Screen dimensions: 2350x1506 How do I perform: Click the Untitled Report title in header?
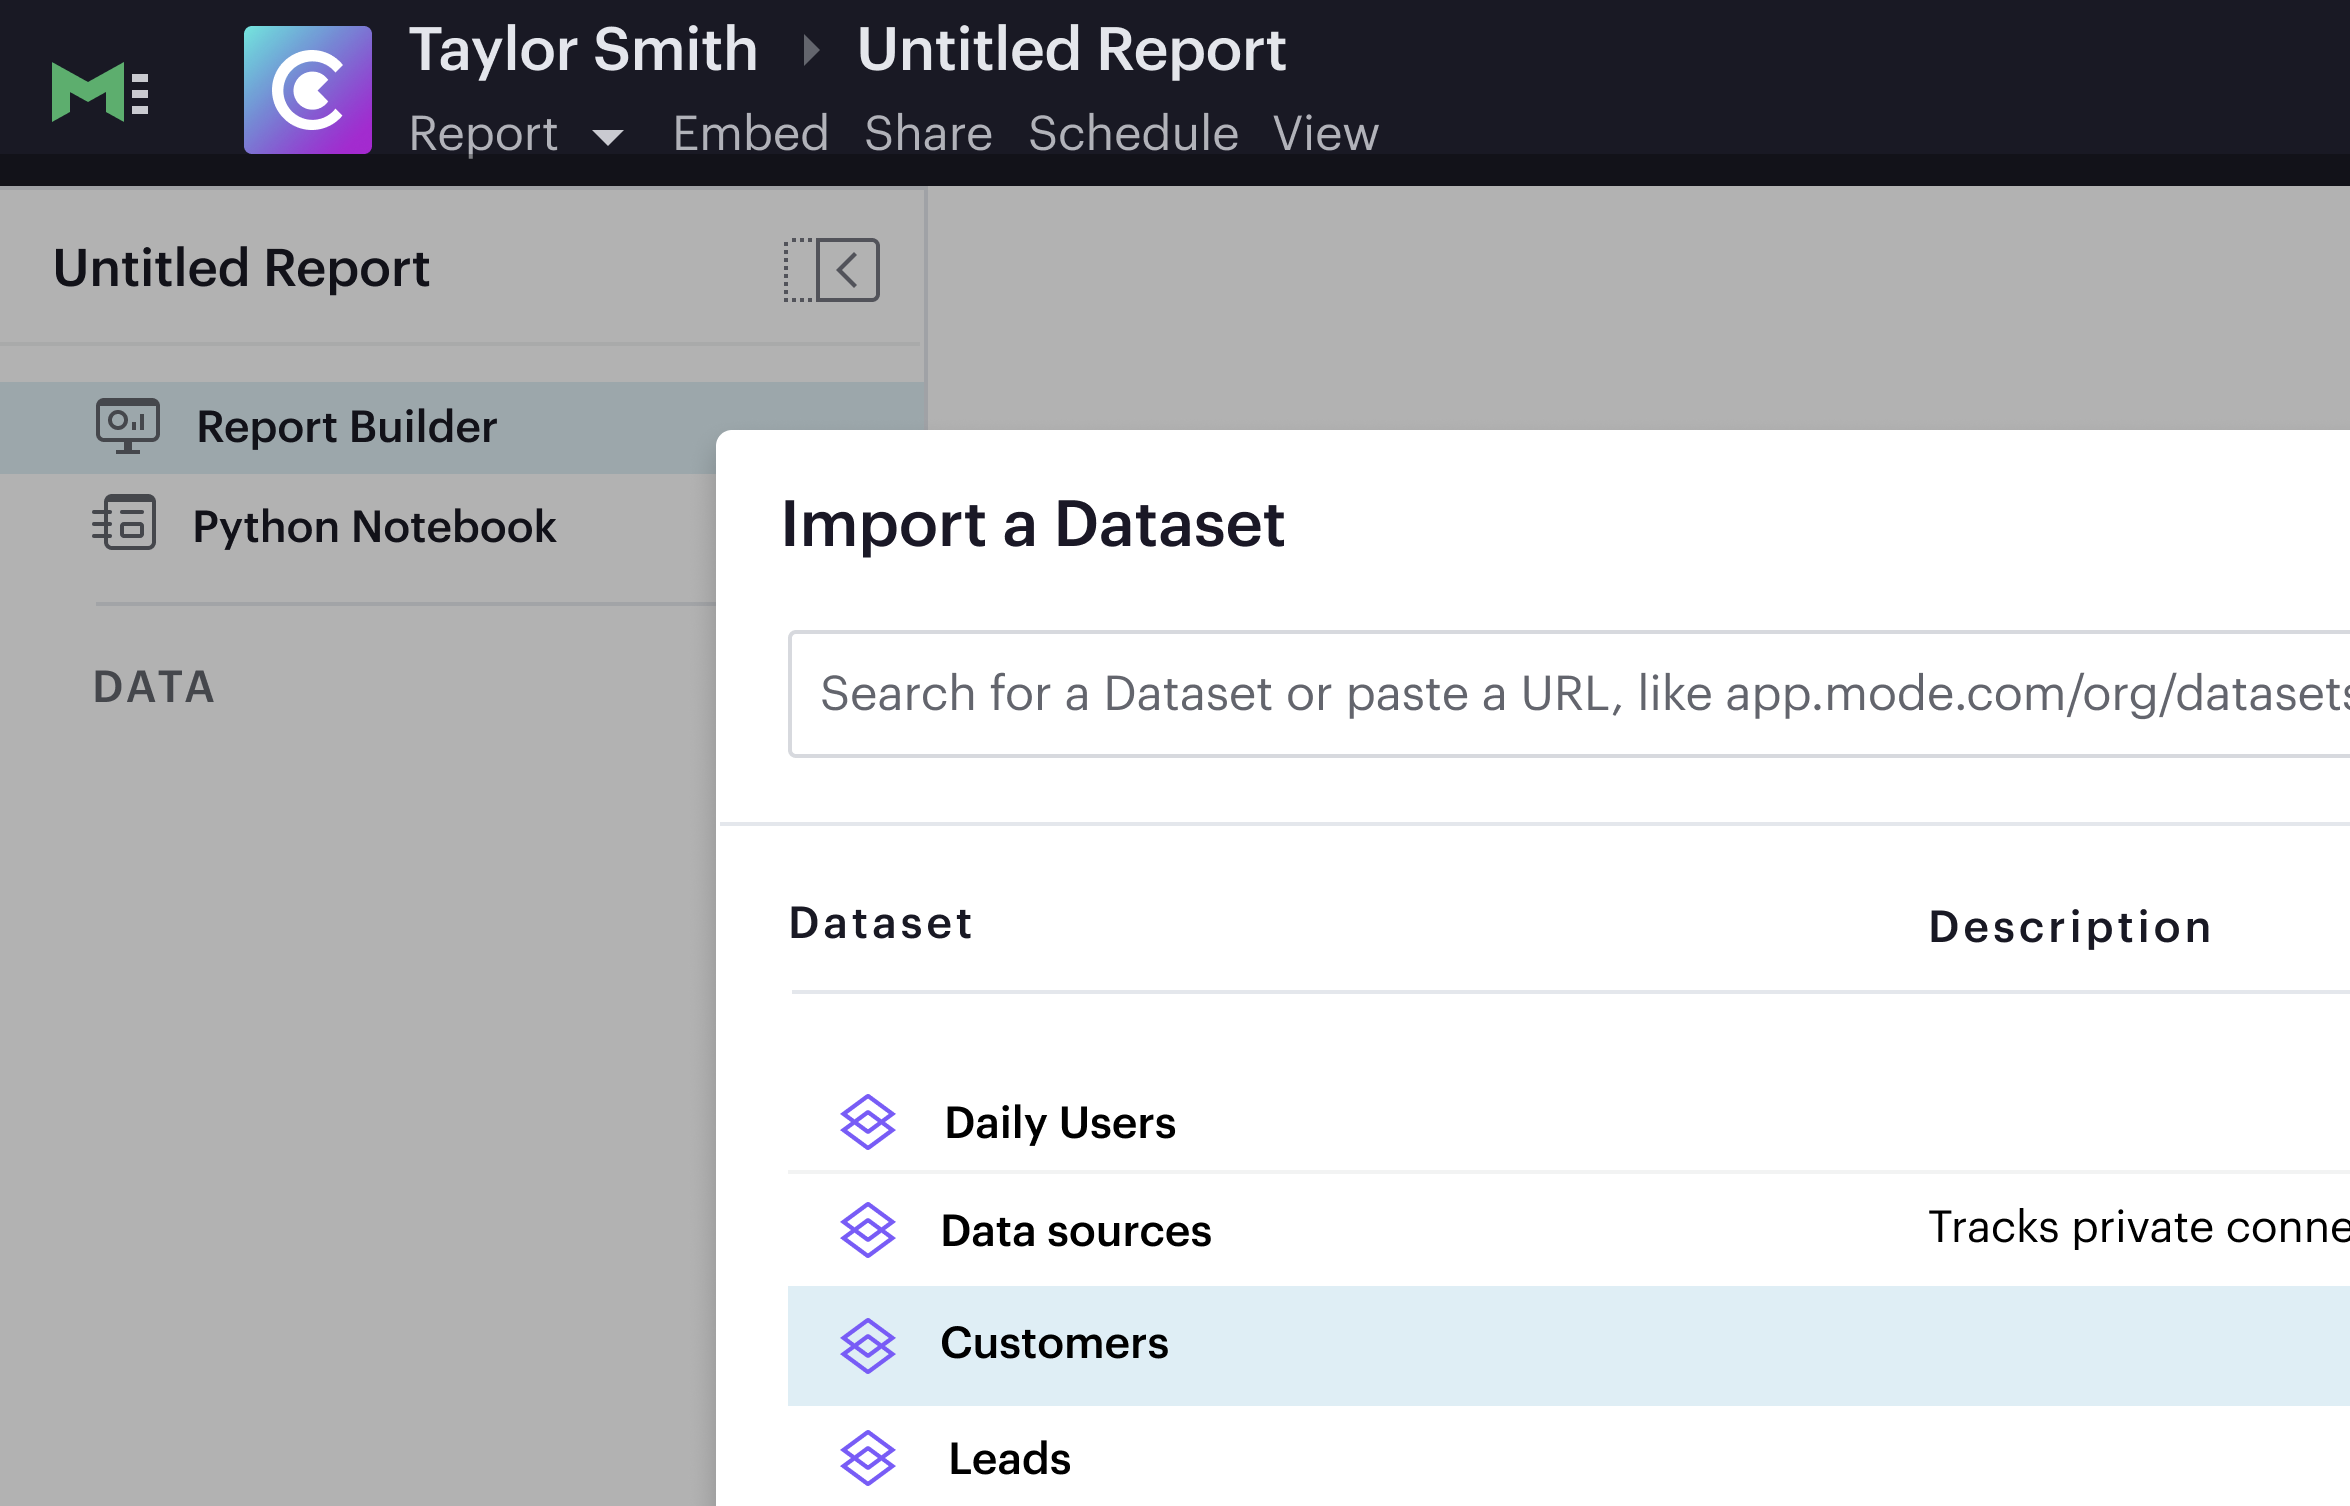pos(1071,50)
